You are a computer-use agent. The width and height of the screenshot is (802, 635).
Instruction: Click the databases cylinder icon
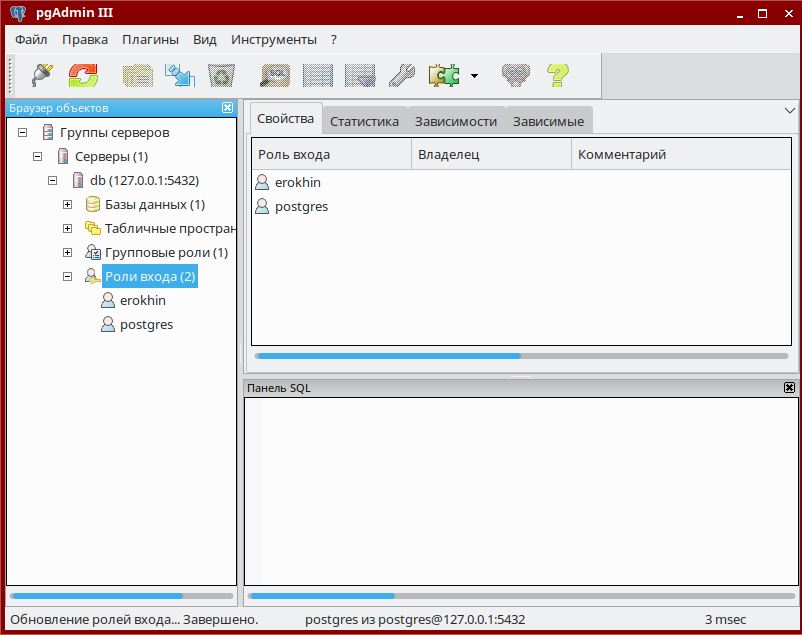[93, 204]
